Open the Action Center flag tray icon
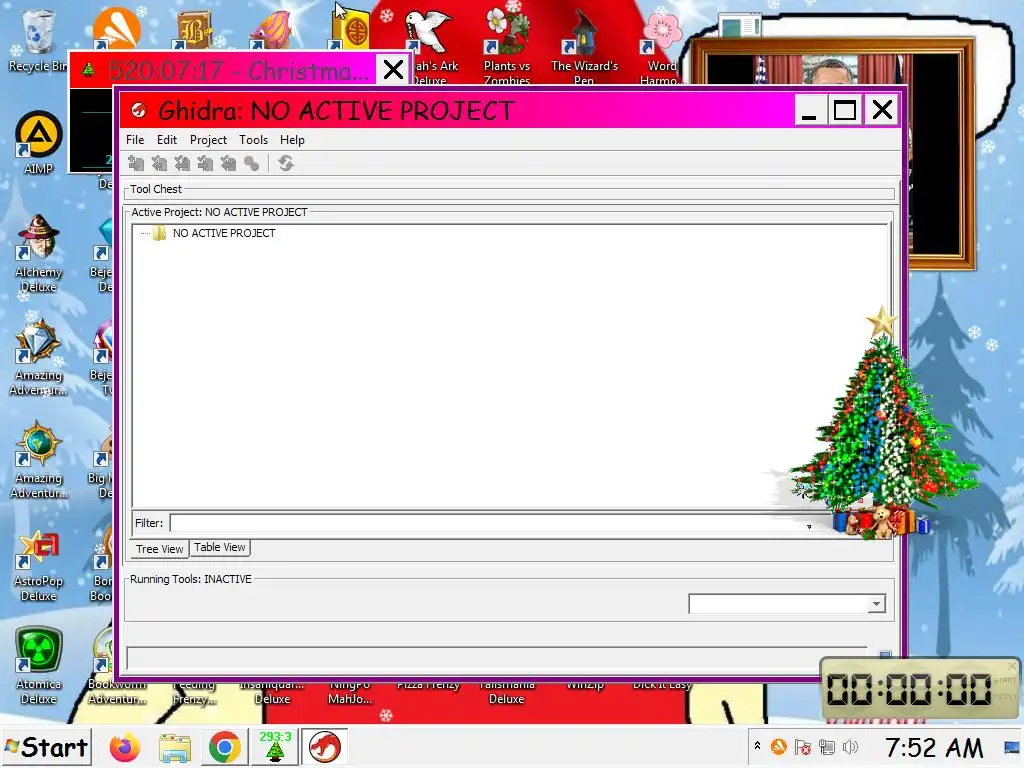 pos(803,746)
